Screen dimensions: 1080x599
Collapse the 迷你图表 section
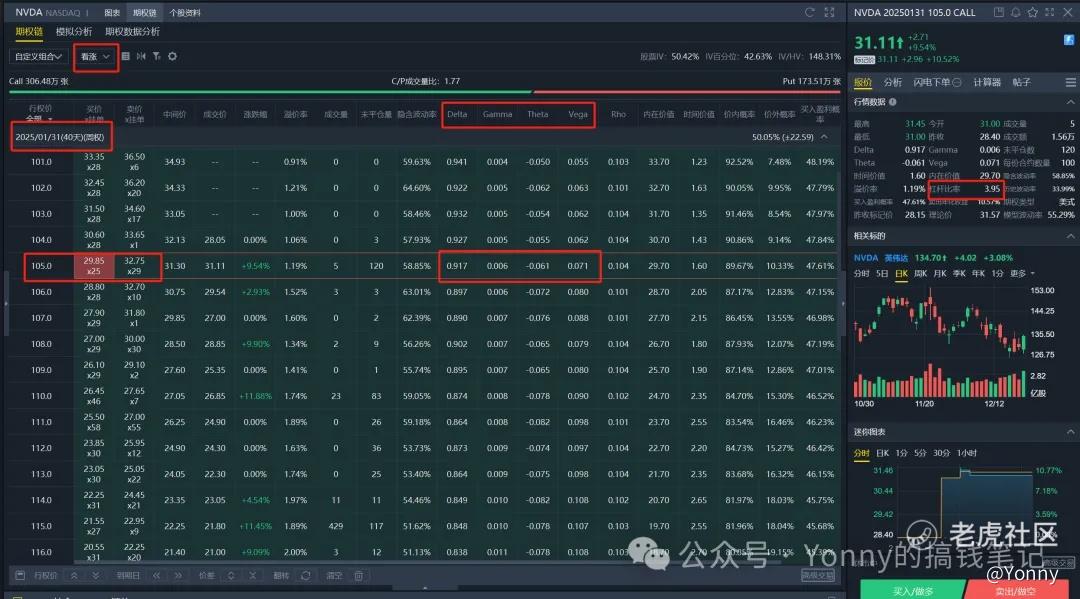click(x=1070, y=432)
